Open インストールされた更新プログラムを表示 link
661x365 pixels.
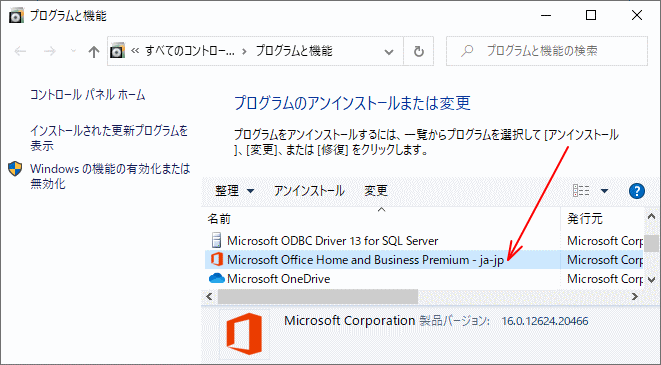click(109, 138)
